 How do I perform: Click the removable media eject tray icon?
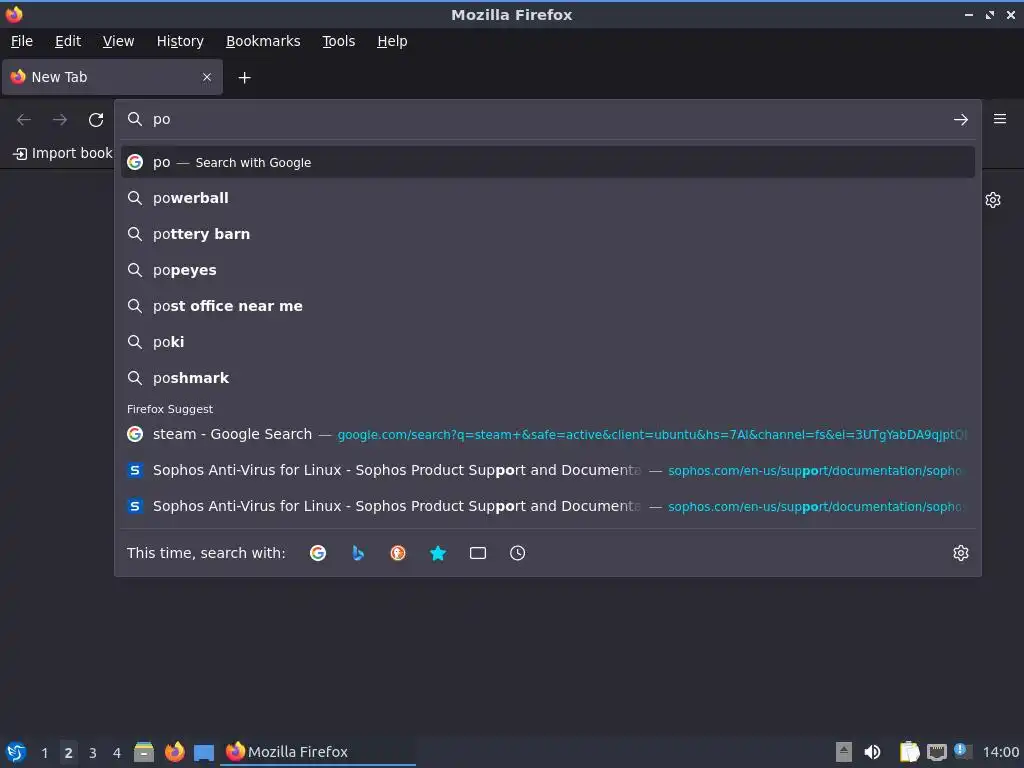[844, 752]
